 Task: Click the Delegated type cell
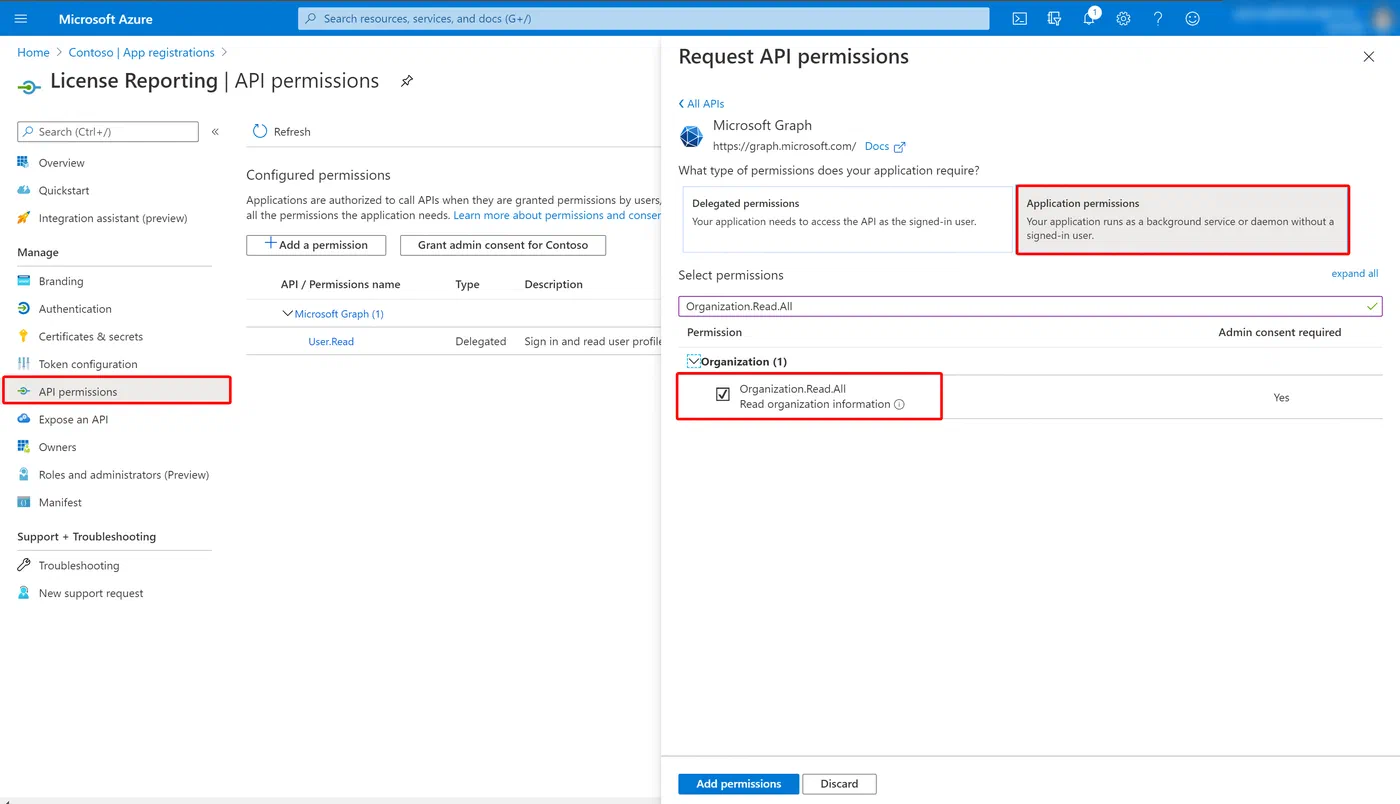click(481, 341)
